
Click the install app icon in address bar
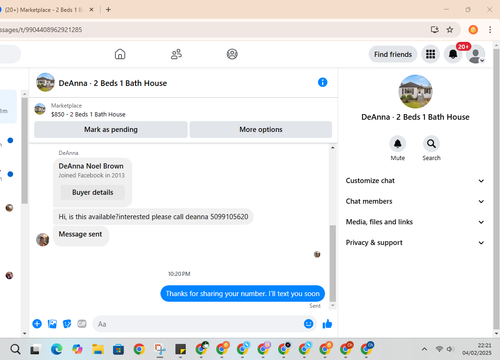(x=434, y=30)
